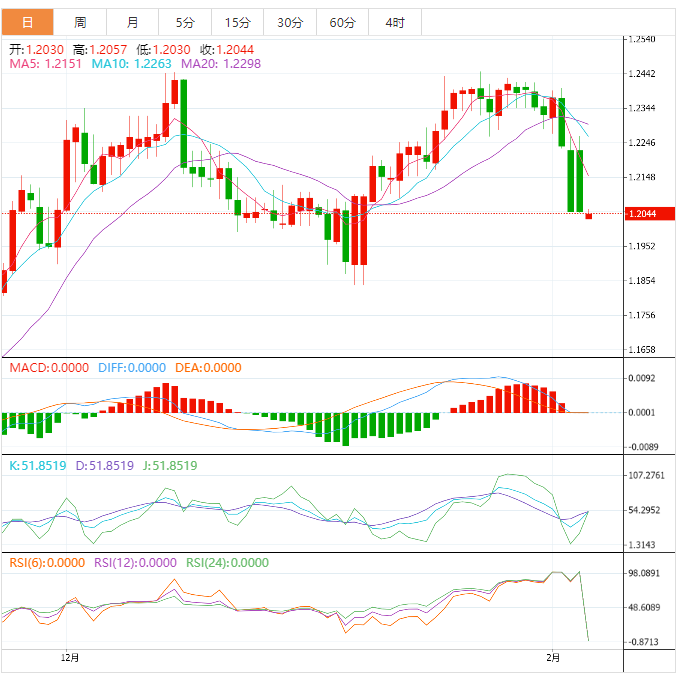Viewport: 680px width, 682px height.
Task: Click the MA5 indicator label
Action: pos(46,63)
